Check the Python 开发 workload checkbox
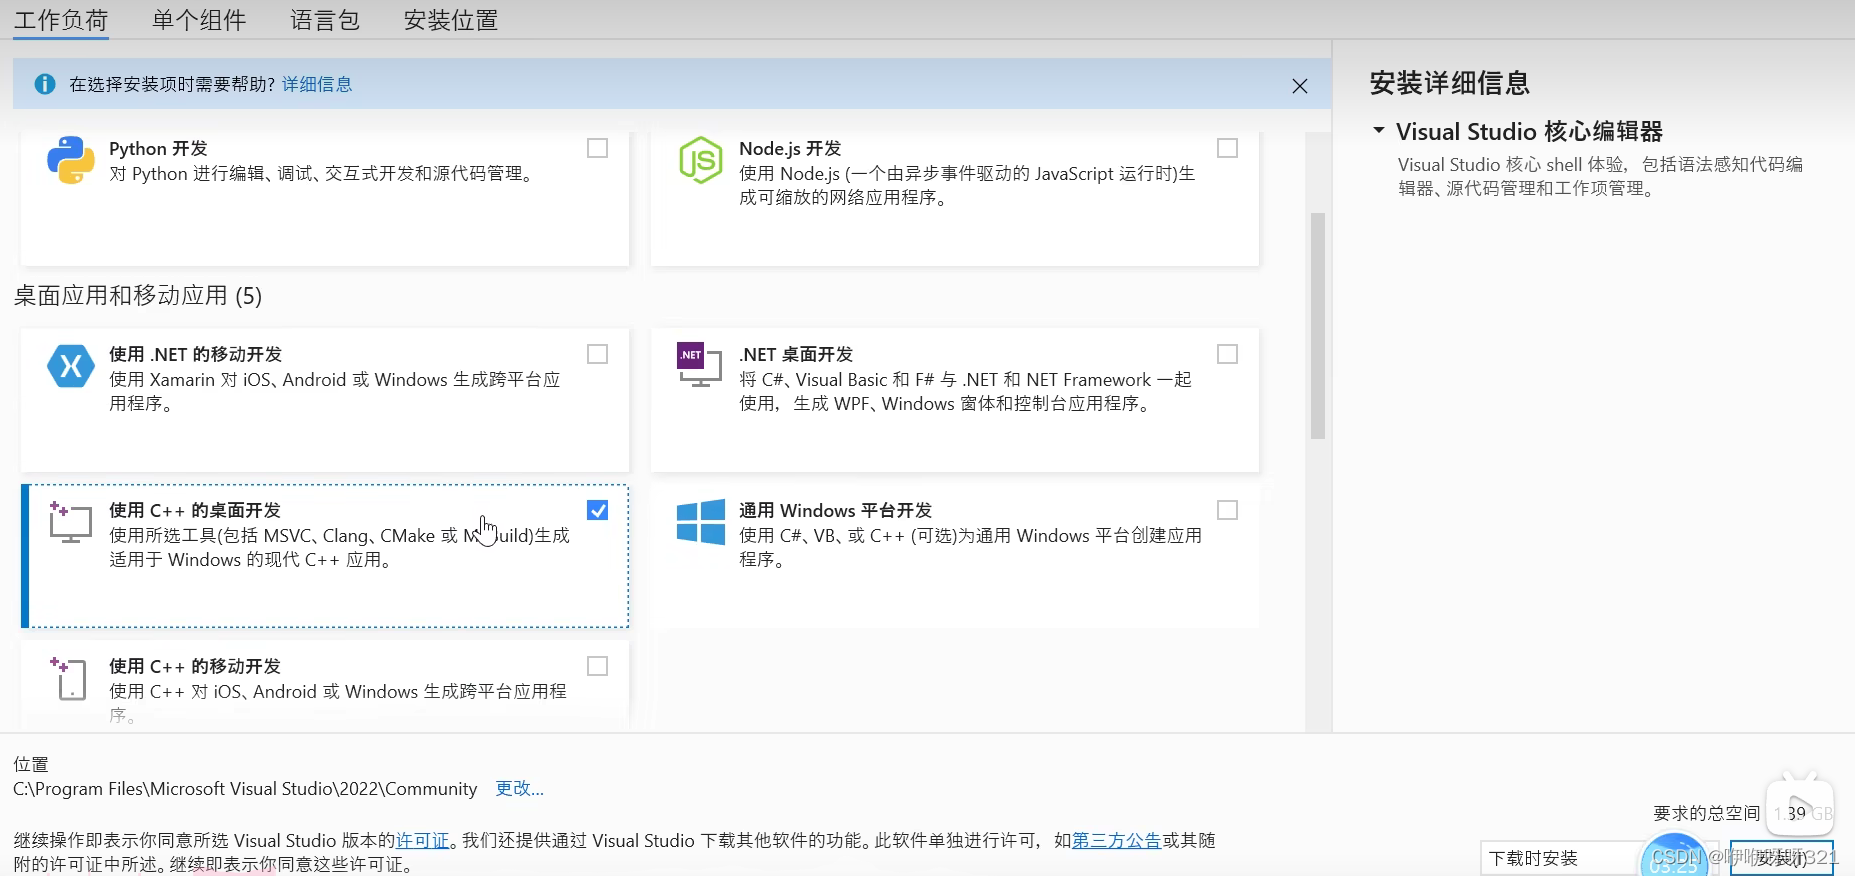 coord(598,148)
